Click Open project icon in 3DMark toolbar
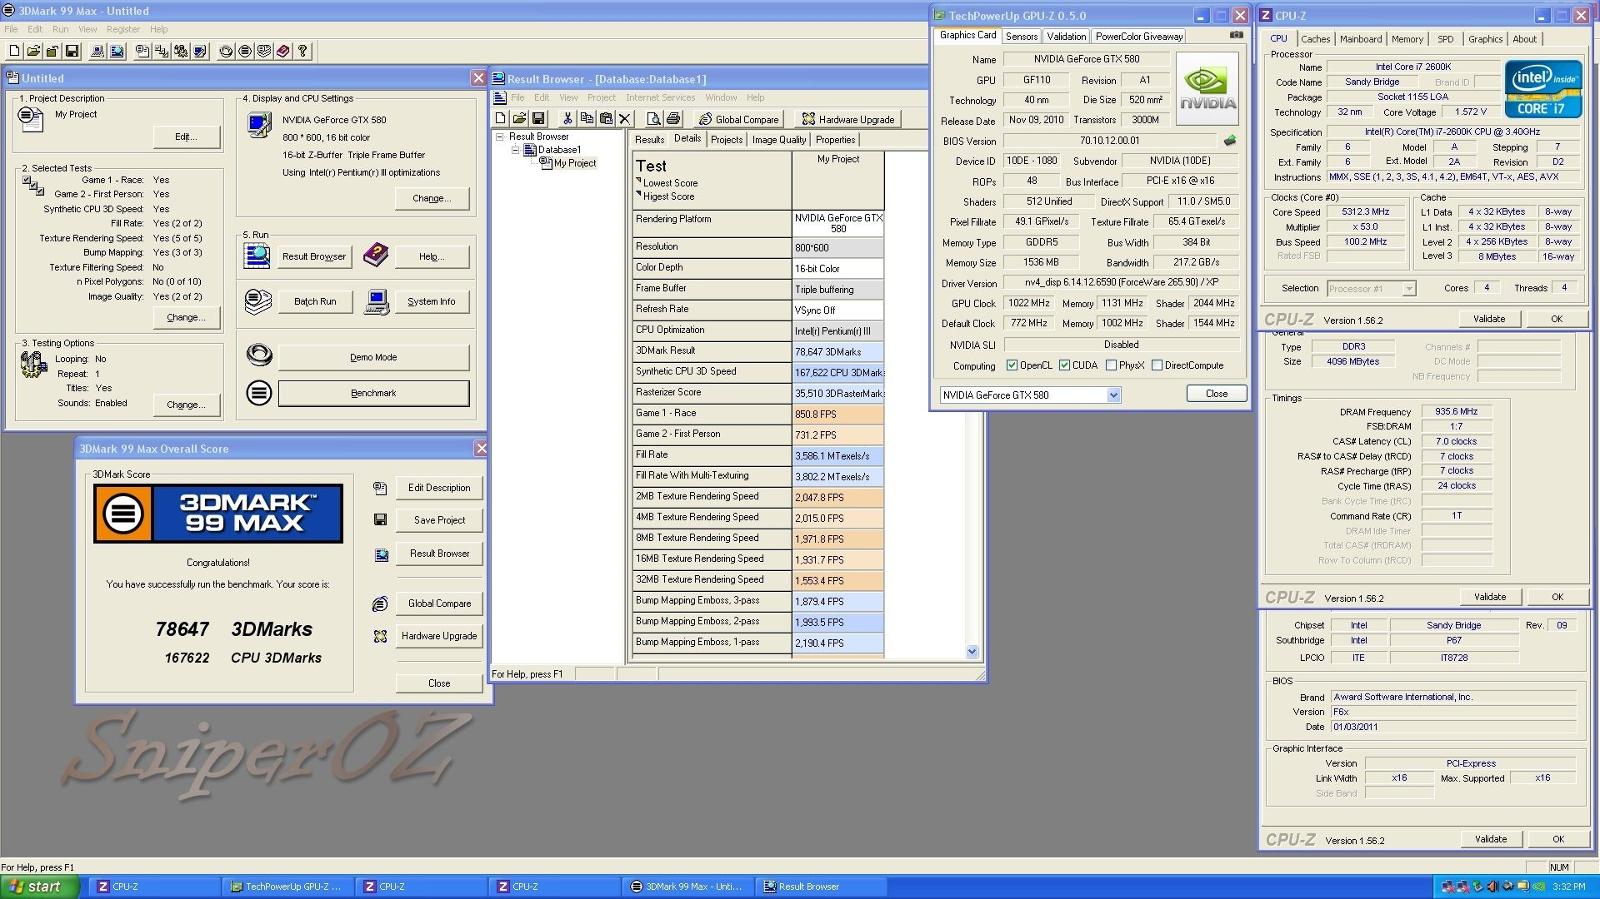The height and width of the screenshot is (899, 1600). 33,50
